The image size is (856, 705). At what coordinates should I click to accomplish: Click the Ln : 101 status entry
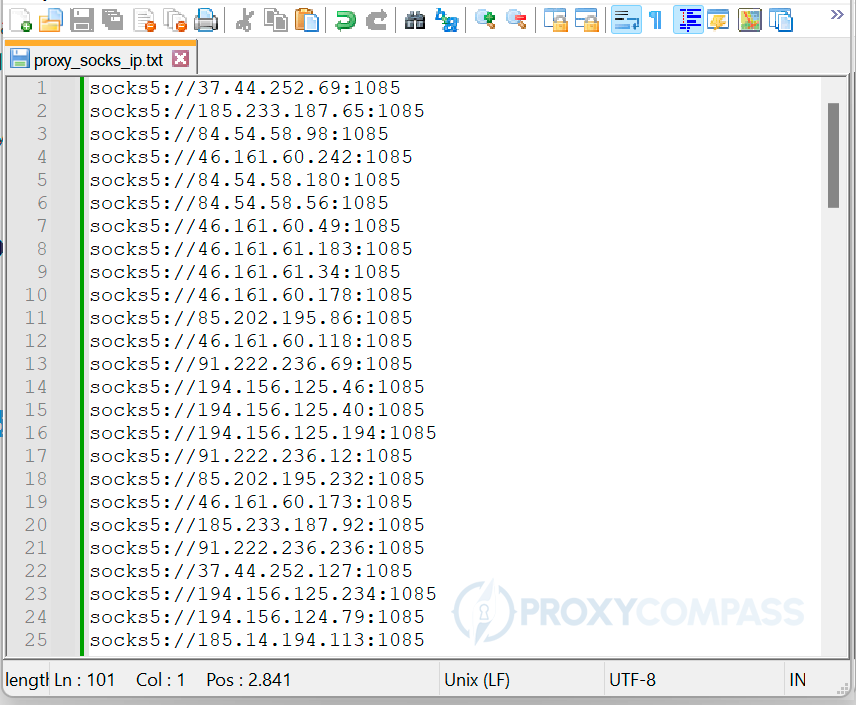click(x=85, y=680)
